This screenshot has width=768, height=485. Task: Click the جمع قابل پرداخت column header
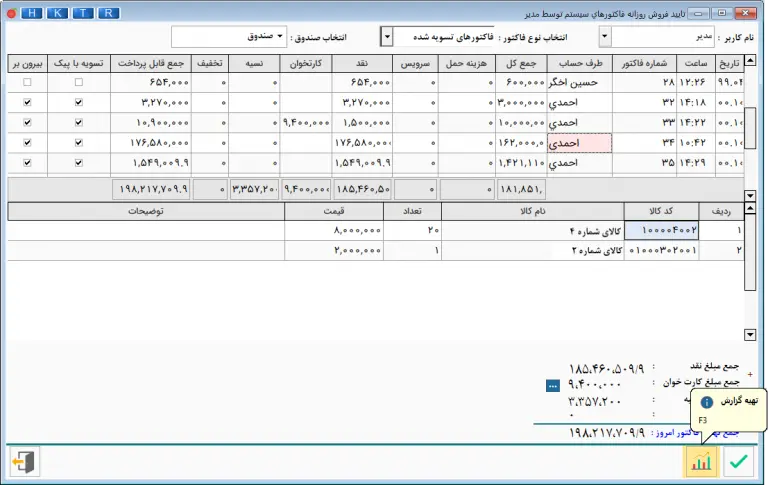(x=150, y=62)
